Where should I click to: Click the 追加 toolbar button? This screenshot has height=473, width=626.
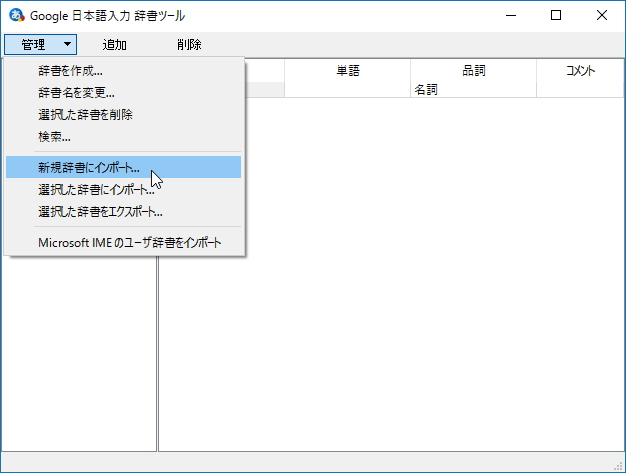(114, 44)
